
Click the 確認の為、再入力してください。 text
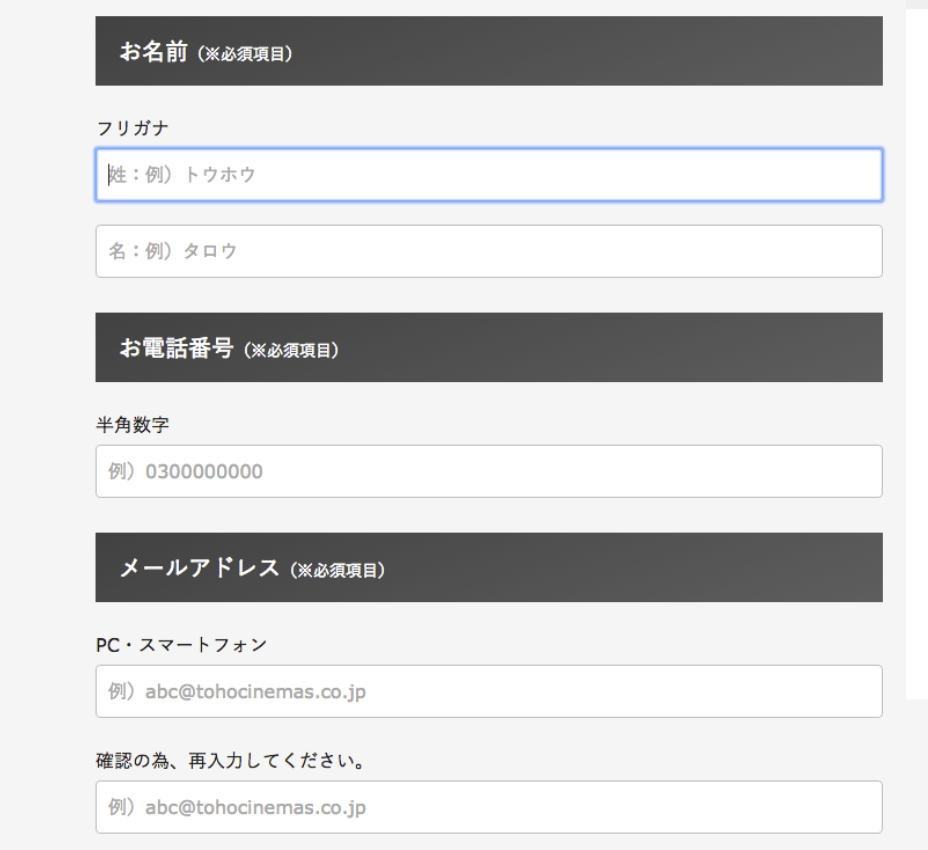230,760
